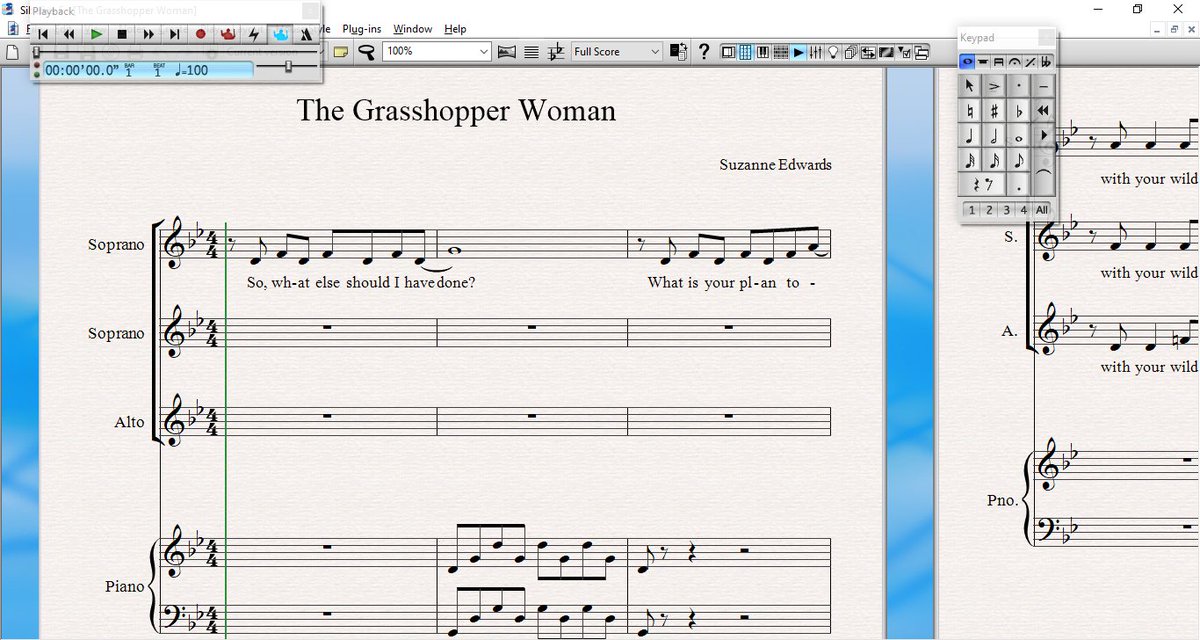Click the red Record button

tap(200, 34)
